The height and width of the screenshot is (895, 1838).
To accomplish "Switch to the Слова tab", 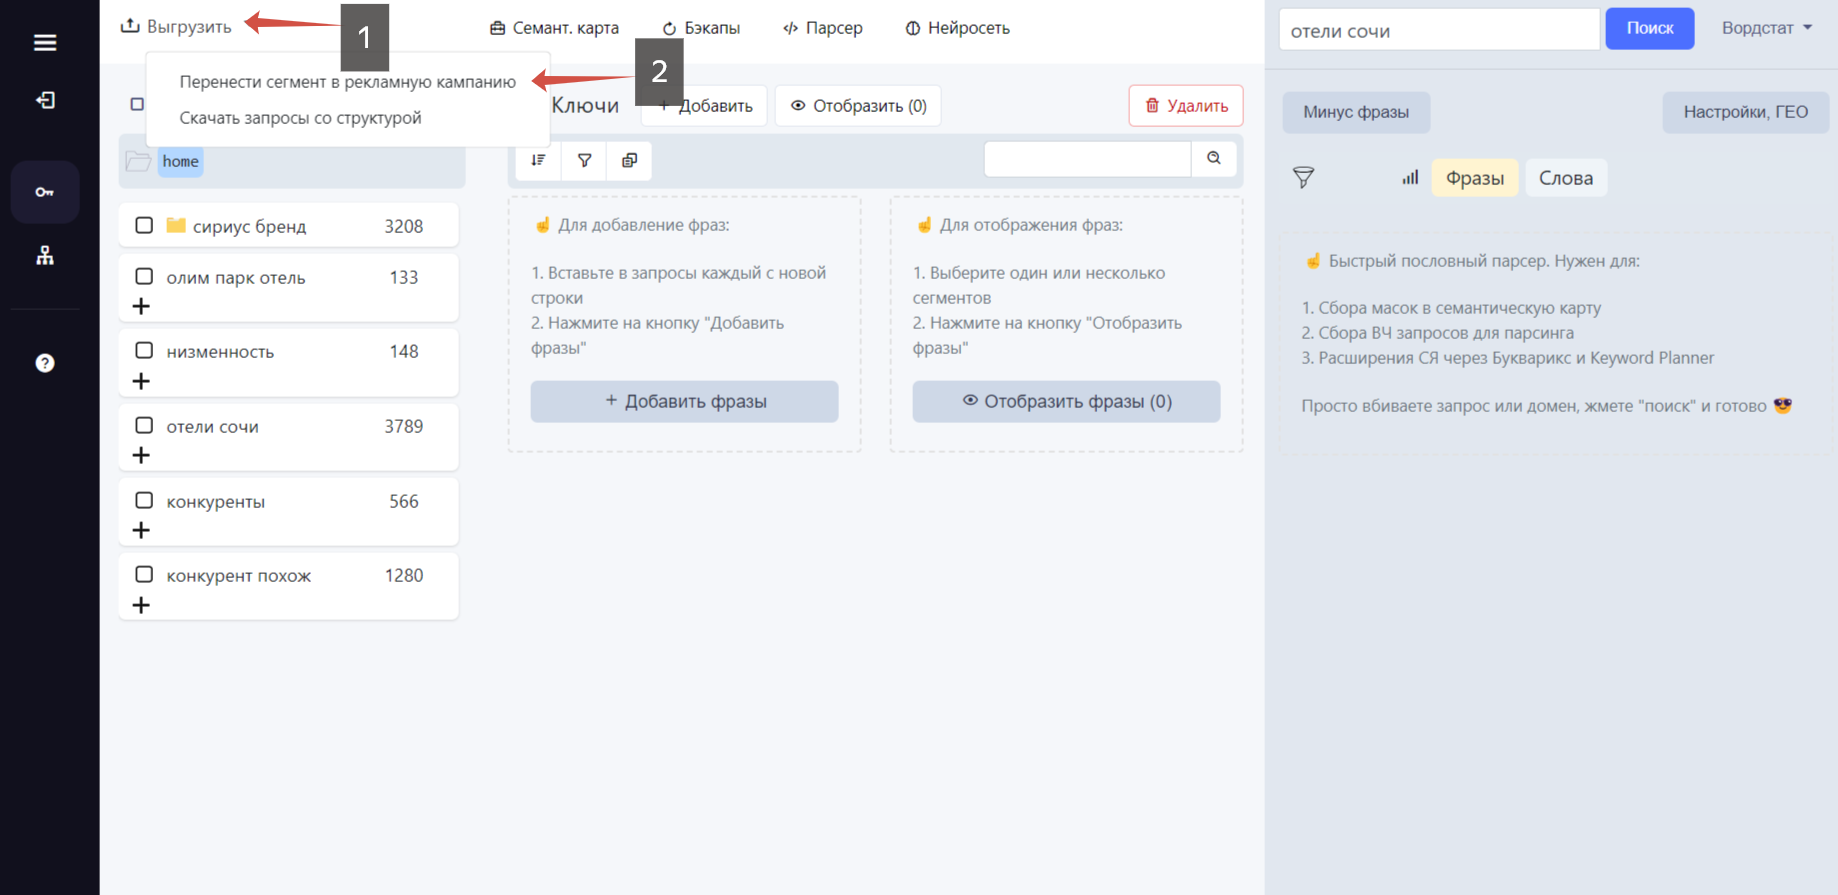I will coord(1566,178).
